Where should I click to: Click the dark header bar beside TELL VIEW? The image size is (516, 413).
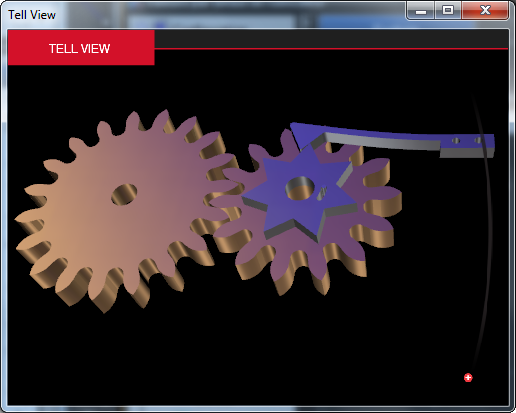tap(331, 39)
